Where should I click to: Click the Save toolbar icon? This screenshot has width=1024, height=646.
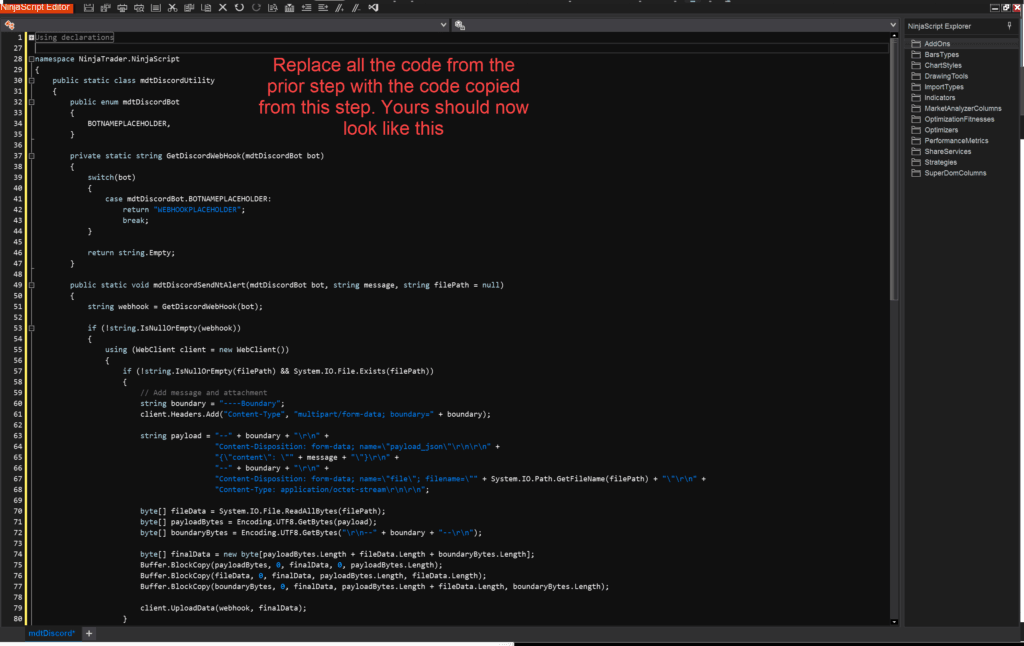pos(89,8)
